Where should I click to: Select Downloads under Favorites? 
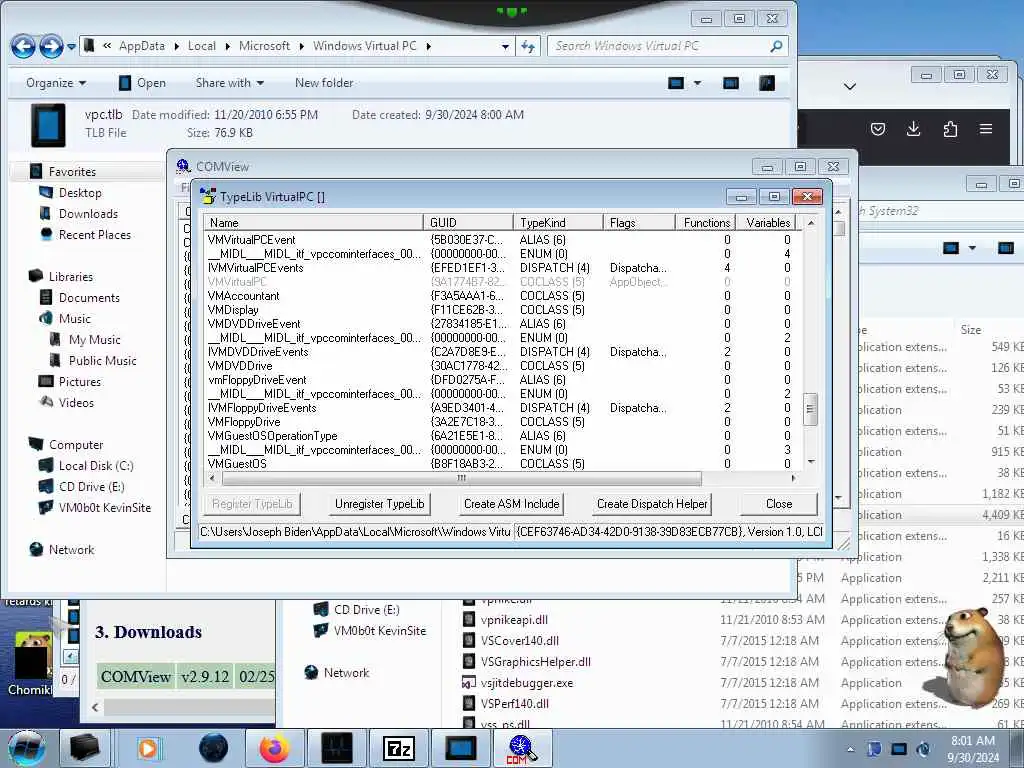88,214
